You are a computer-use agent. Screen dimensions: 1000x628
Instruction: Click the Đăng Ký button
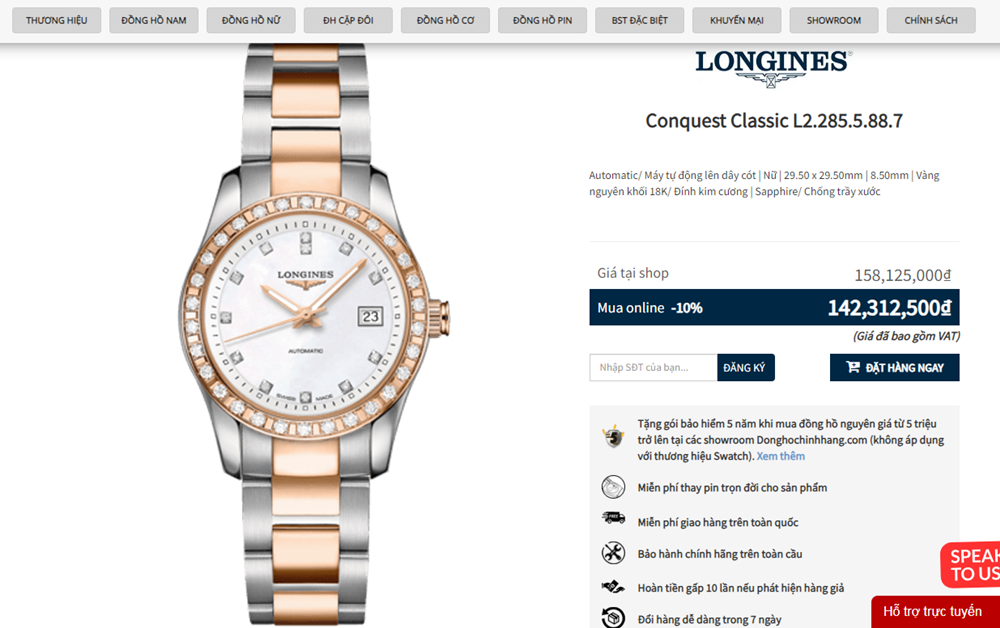tap(746, 368)
